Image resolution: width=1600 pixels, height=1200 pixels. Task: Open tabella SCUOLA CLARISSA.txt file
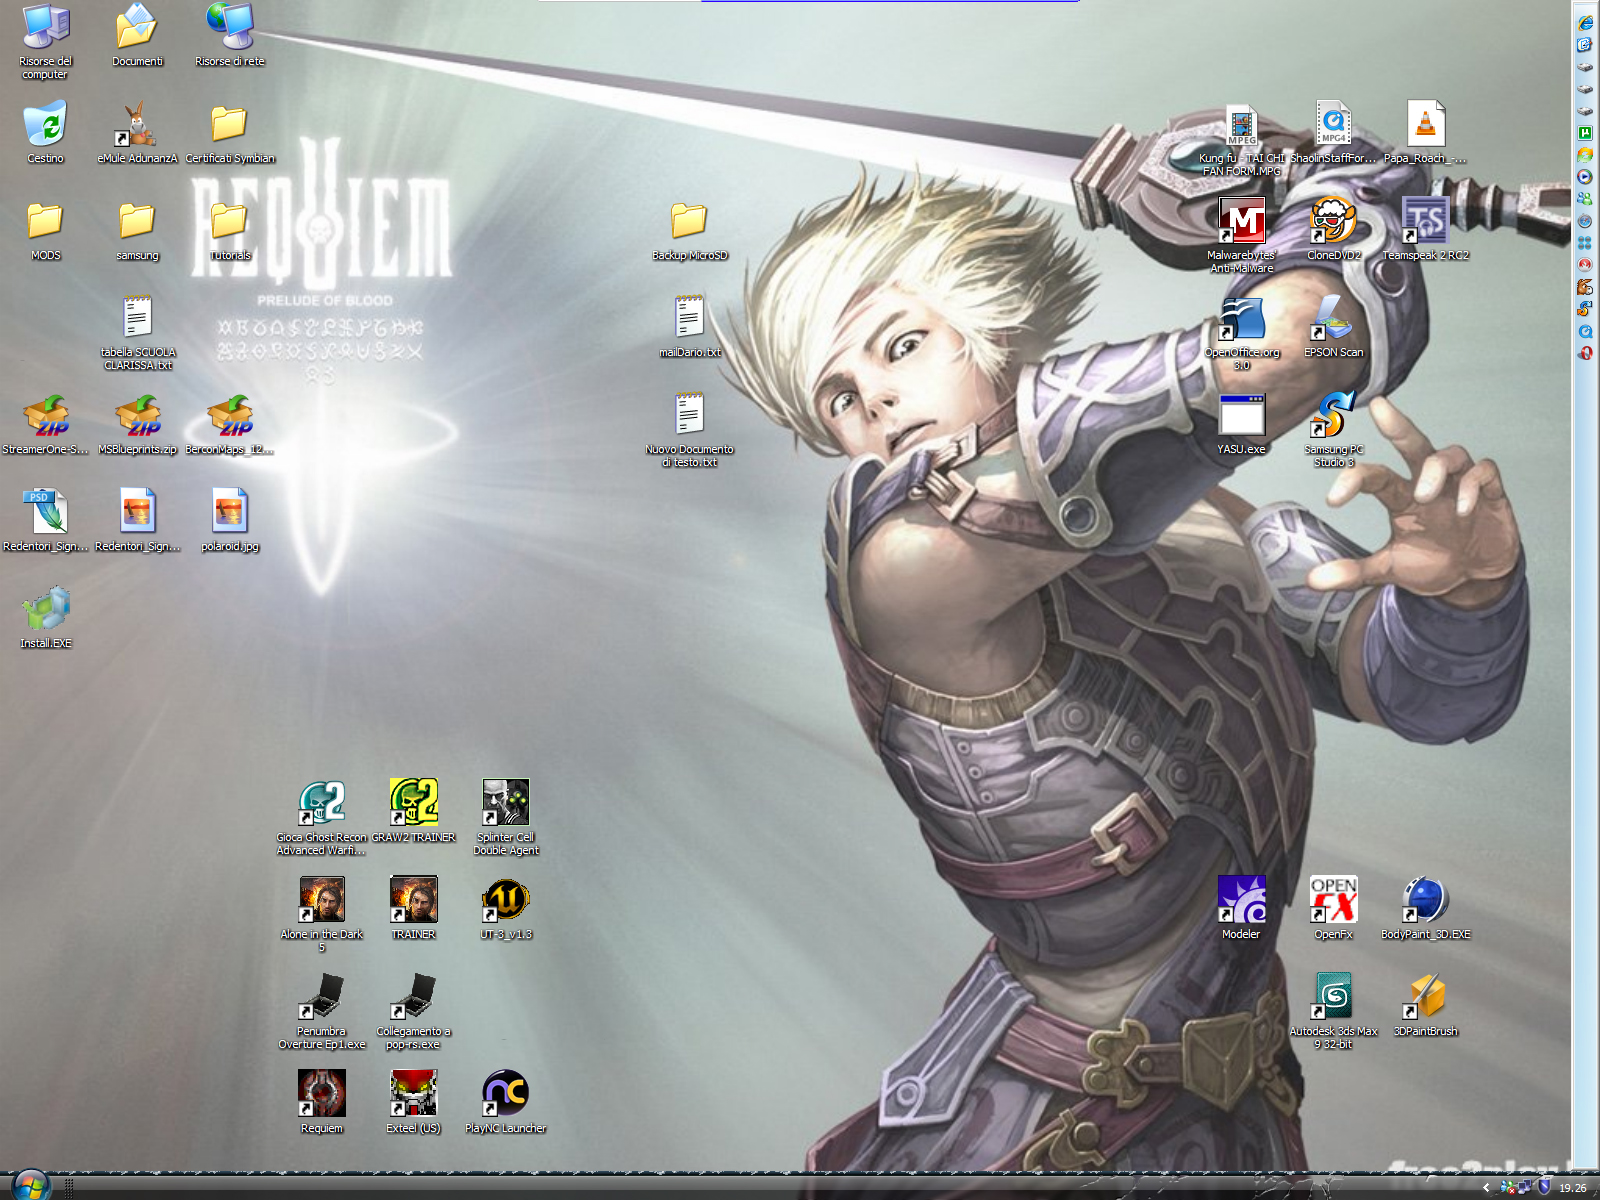(x=137, y=334)
